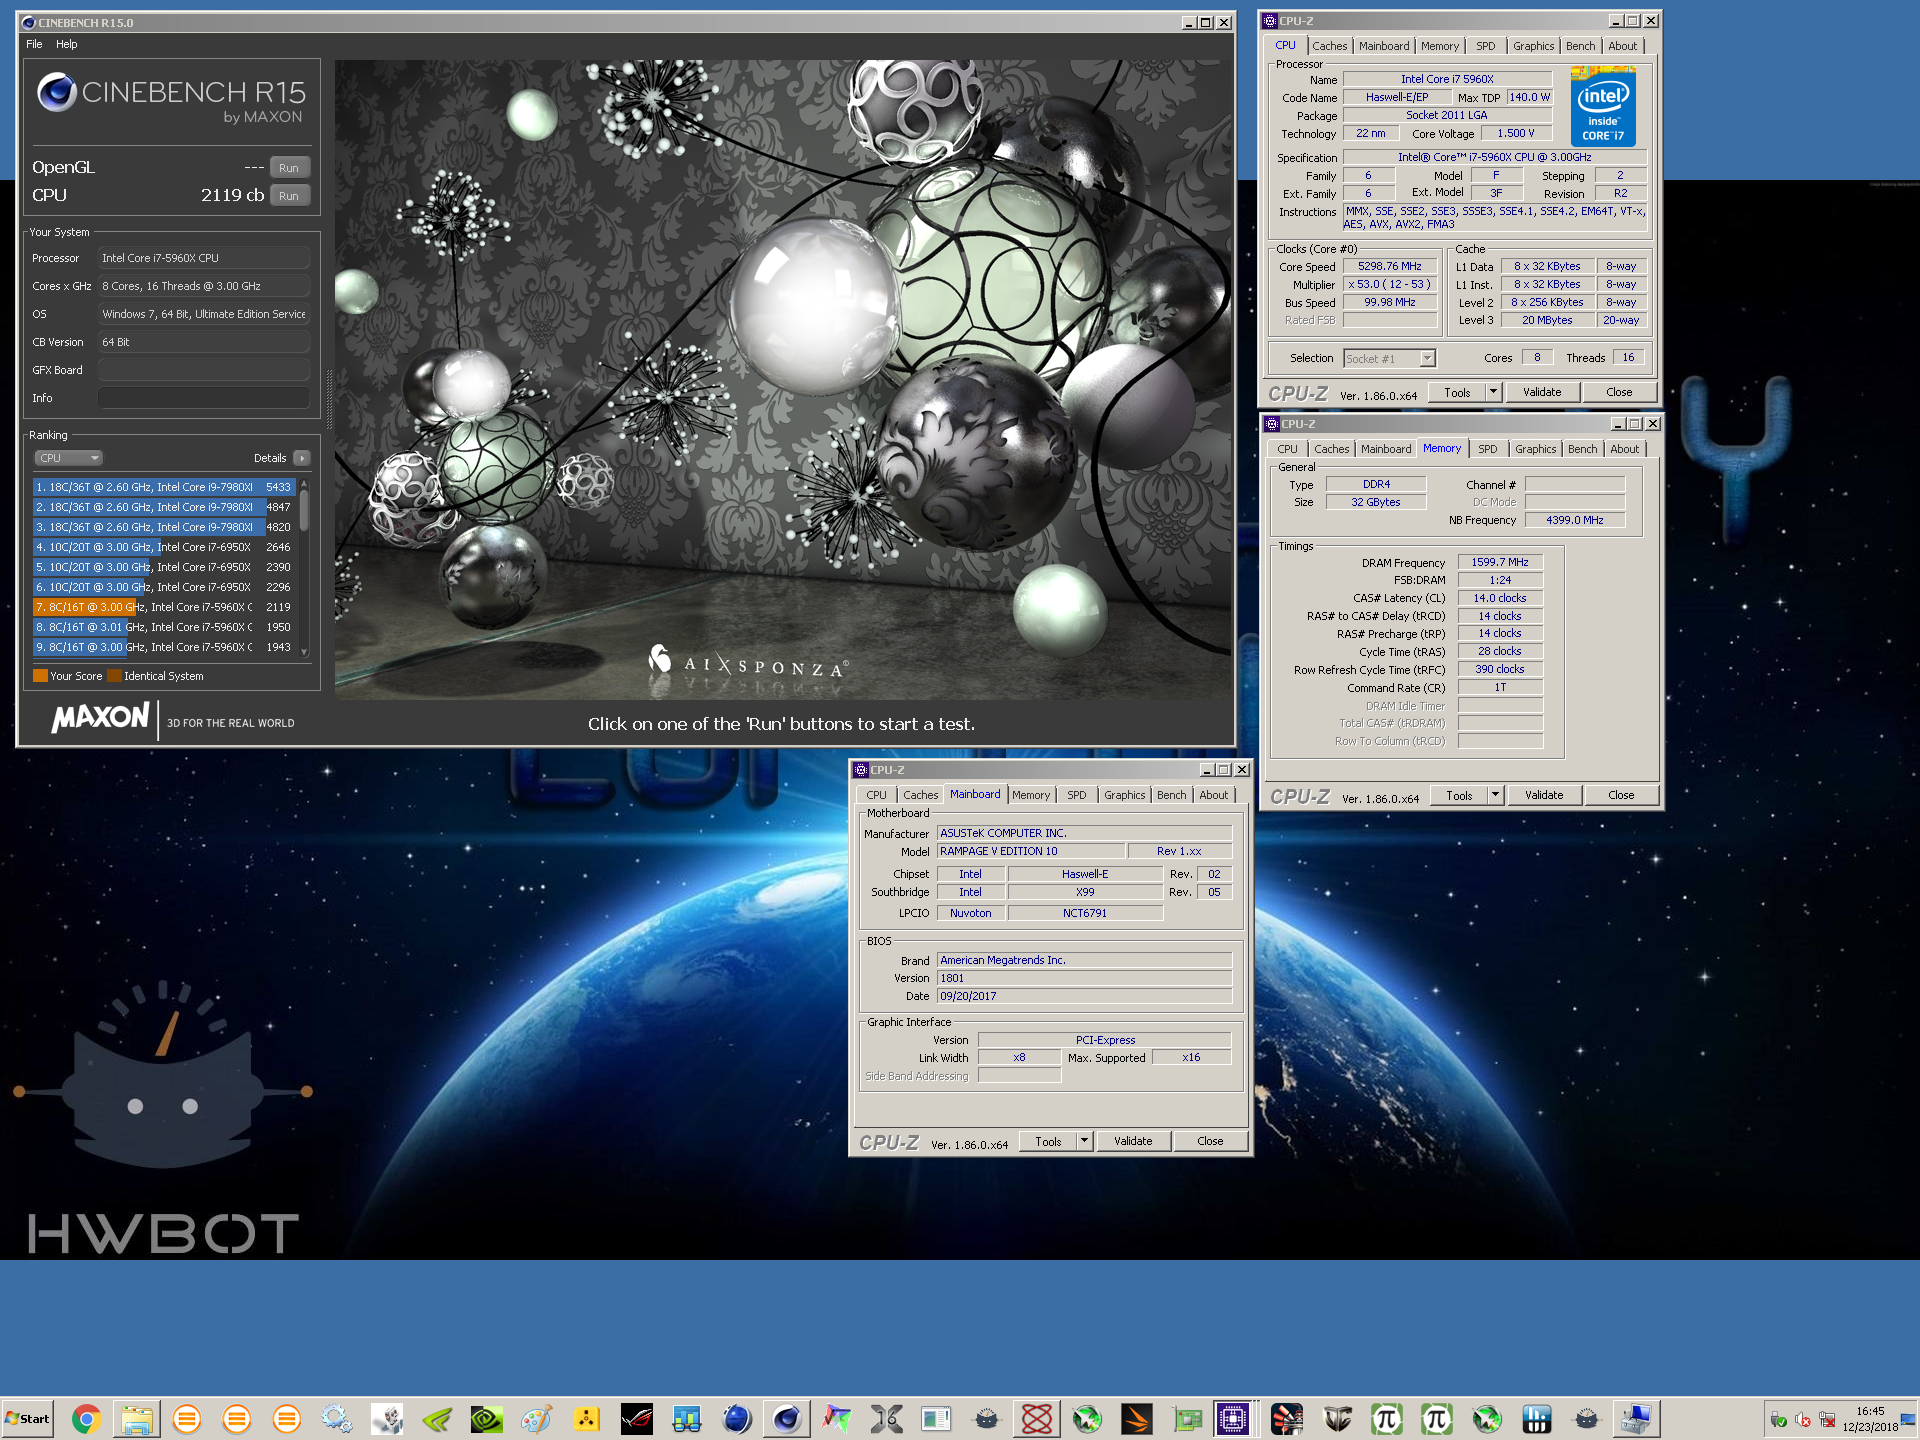Open Graphics tab in CPU-Z Memory window
The height and width of the screenshot is (1440, 1920).
point(1535,449)
